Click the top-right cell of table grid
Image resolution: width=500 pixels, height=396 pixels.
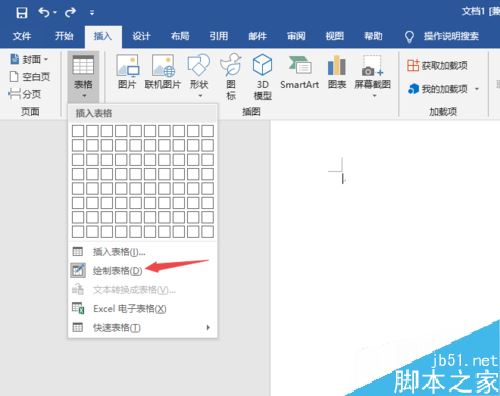click(208, 131)
